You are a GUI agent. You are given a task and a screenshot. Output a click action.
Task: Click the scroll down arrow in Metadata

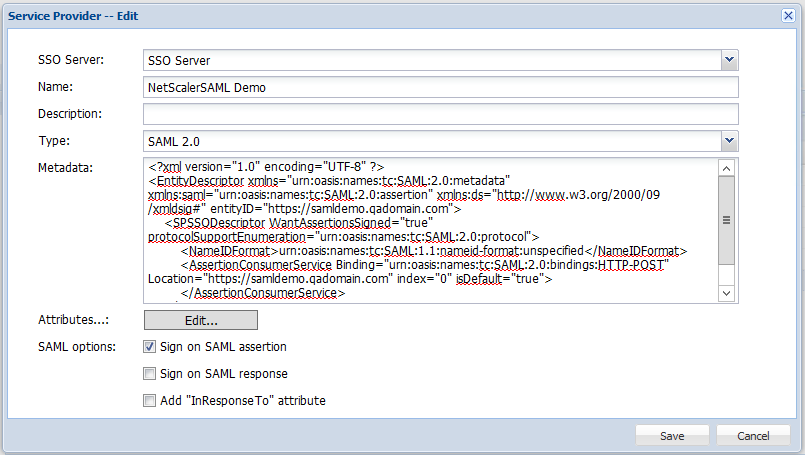pos(727,291)
